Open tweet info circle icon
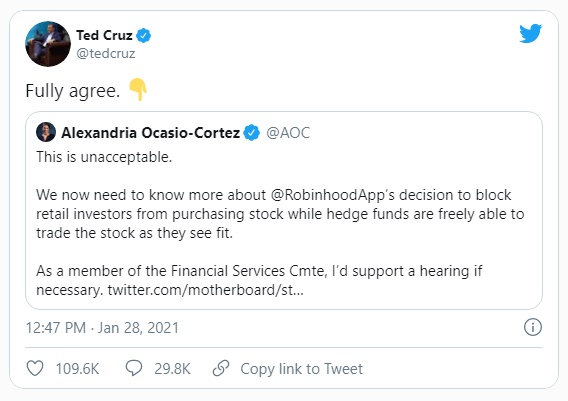 [x=532, y=327]
